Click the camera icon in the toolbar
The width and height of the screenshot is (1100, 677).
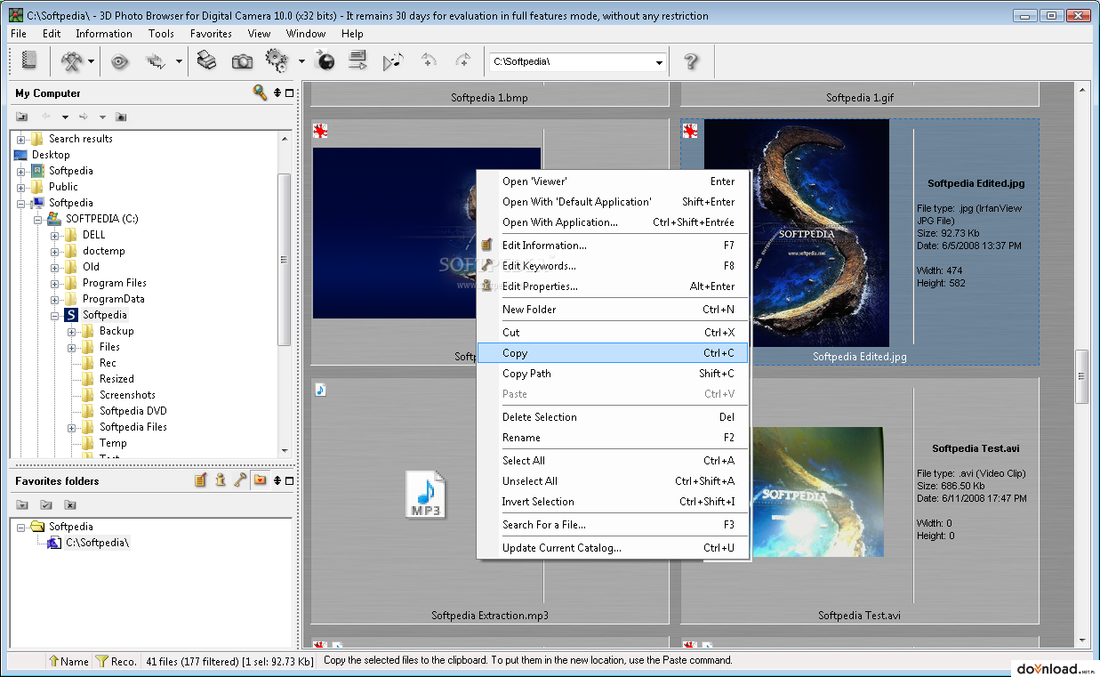pyautogui.click(x=242, y=62)
